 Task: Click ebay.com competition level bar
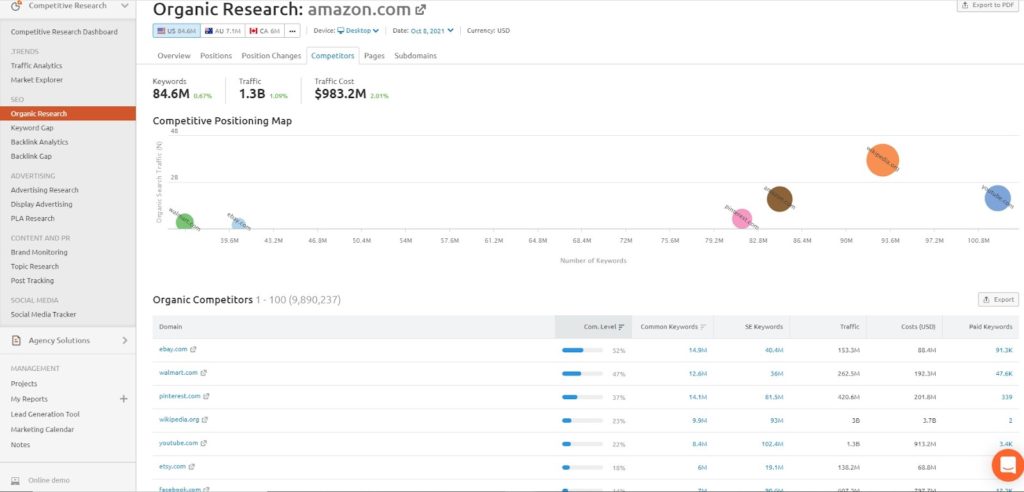[582, 350]
